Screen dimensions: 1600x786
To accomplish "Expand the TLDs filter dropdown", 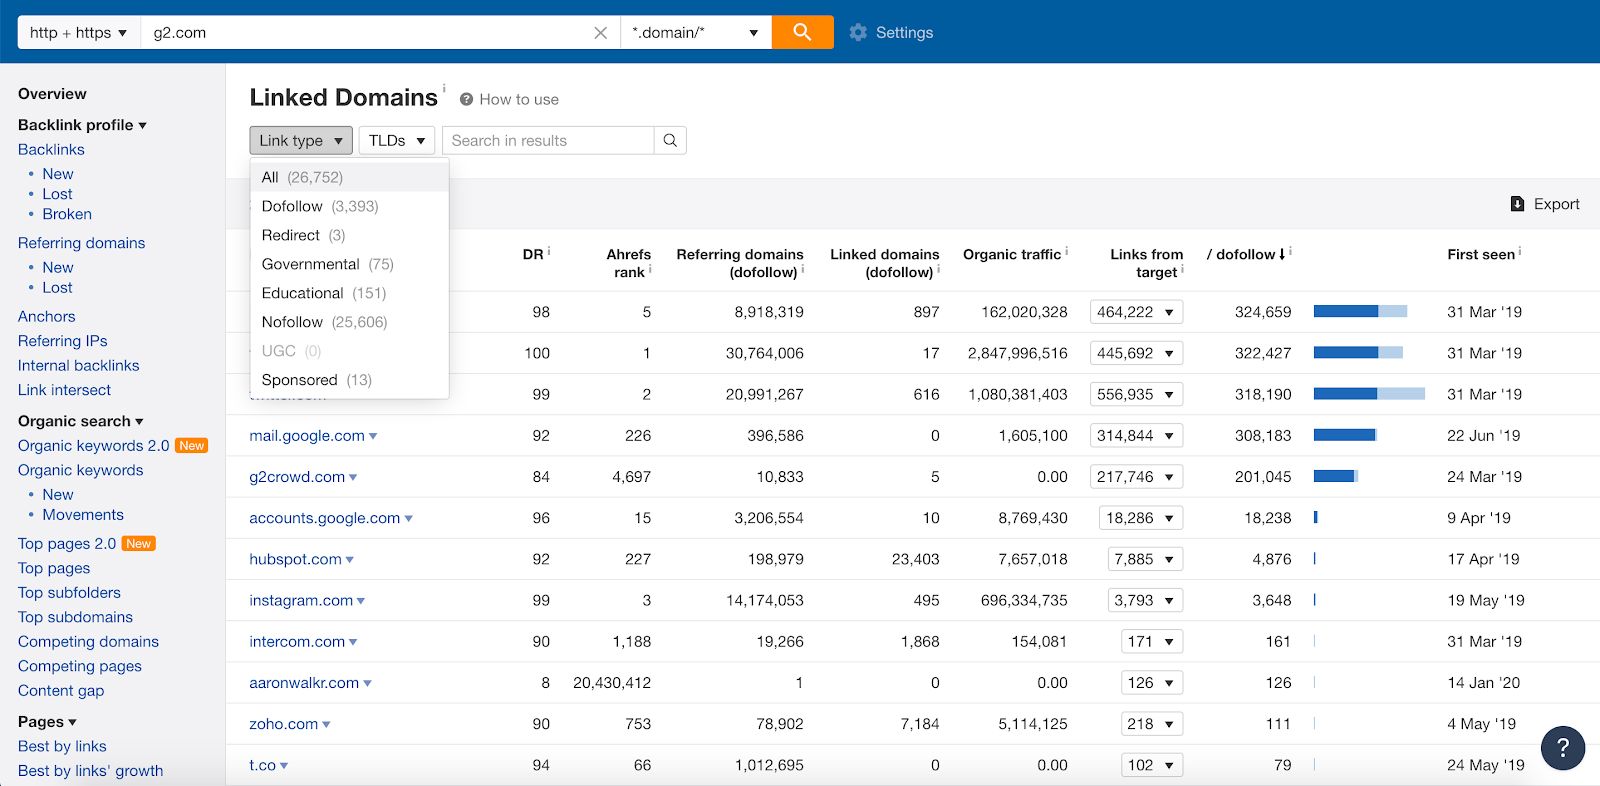I will click(x=396, y=140).
